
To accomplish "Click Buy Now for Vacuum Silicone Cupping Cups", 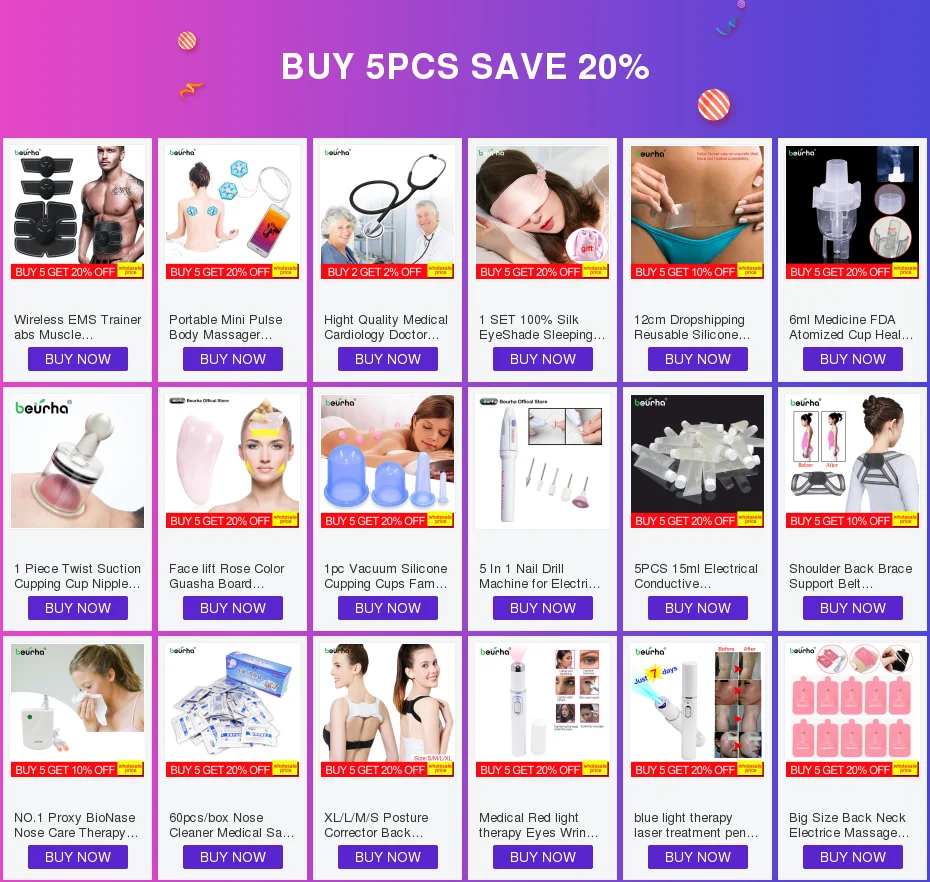I will [x=387, y=608].
